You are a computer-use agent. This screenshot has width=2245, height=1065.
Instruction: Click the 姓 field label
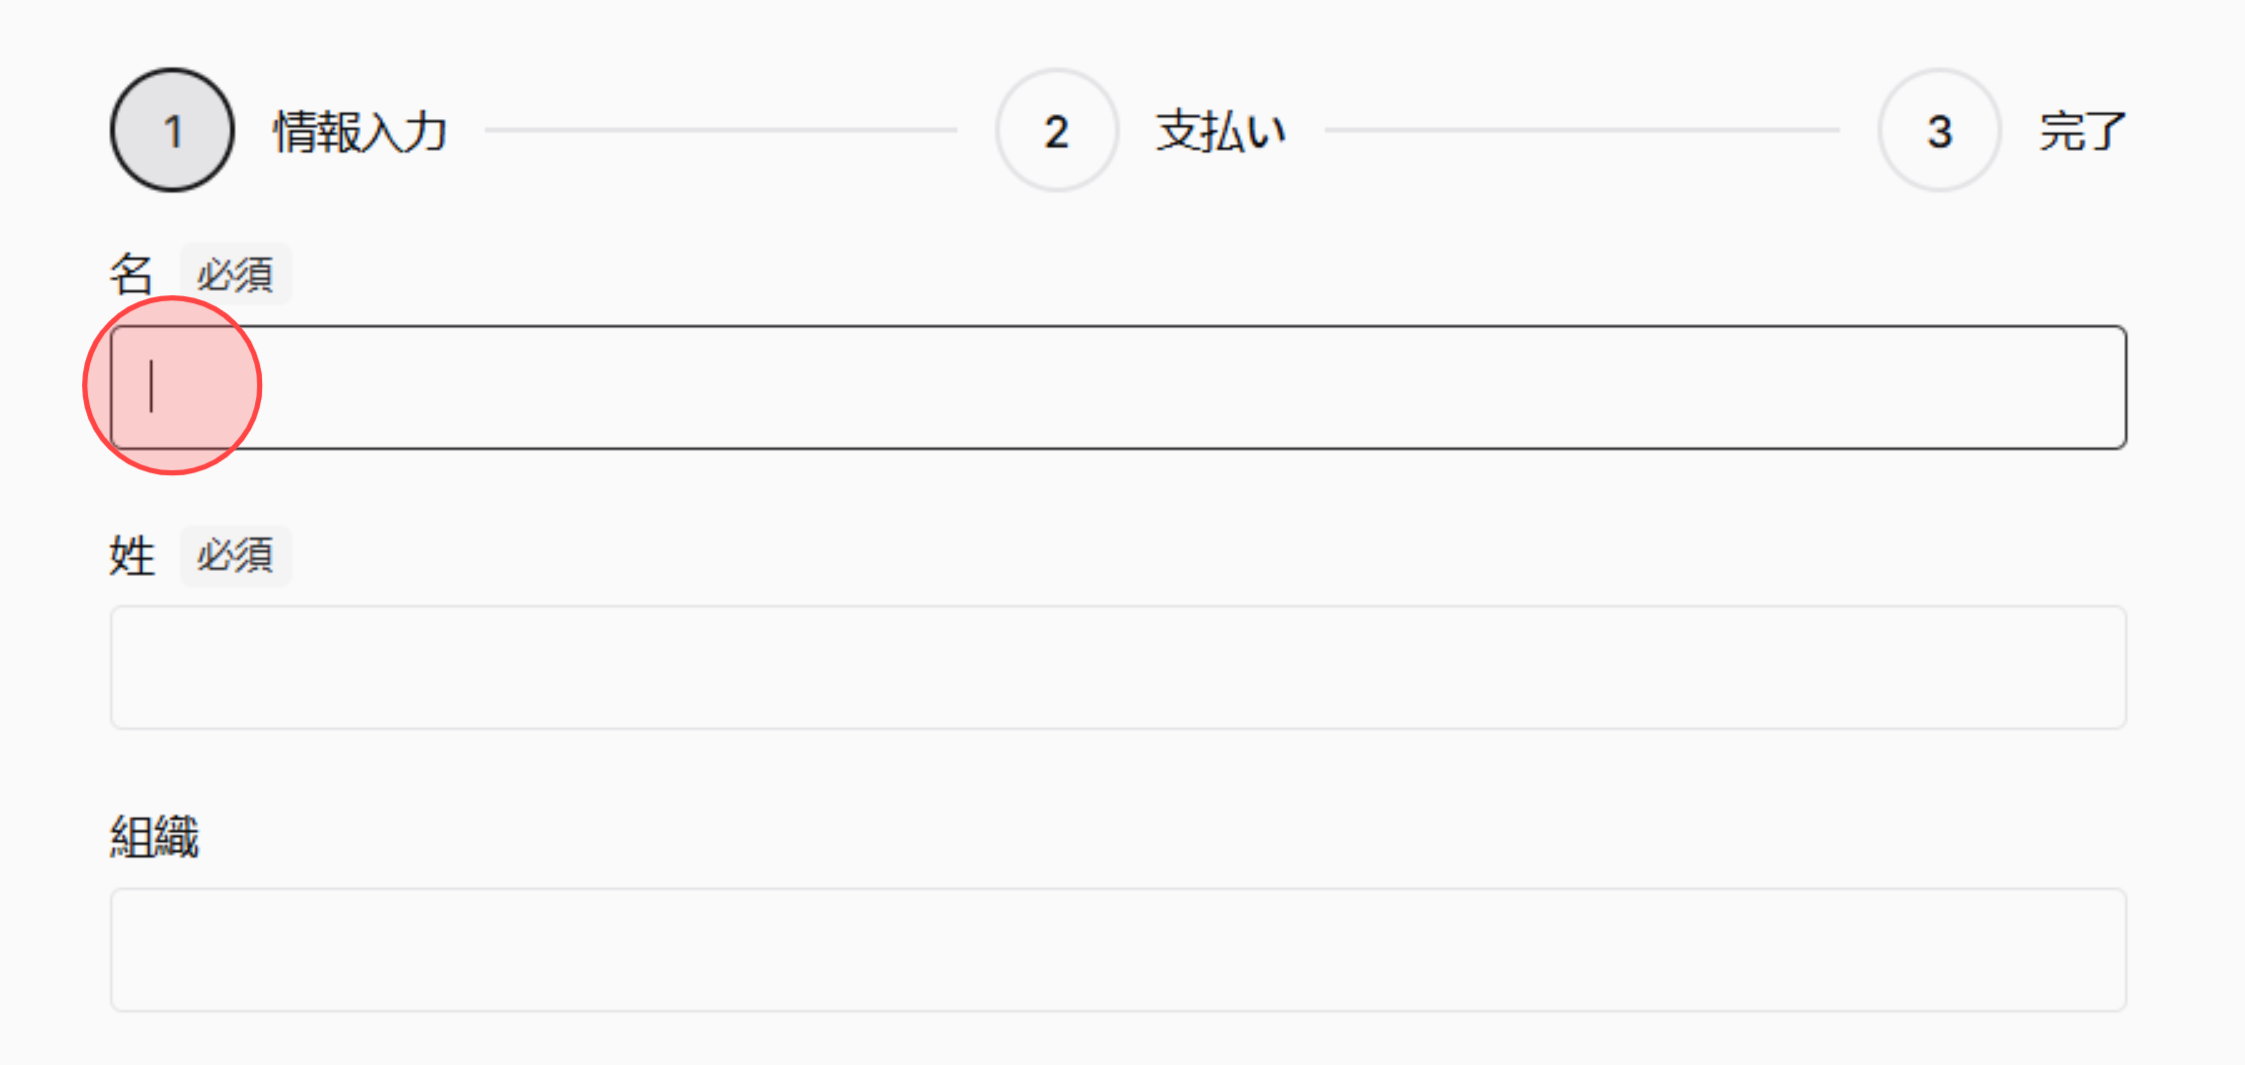[x=133, y=556]
